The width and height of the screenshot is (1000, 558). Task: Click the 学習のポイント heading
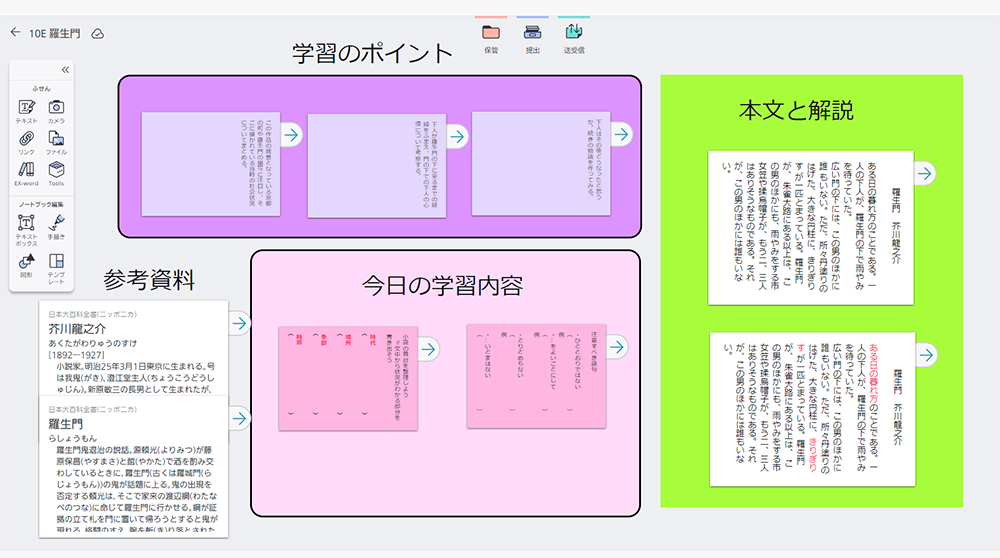coord(372,53)
